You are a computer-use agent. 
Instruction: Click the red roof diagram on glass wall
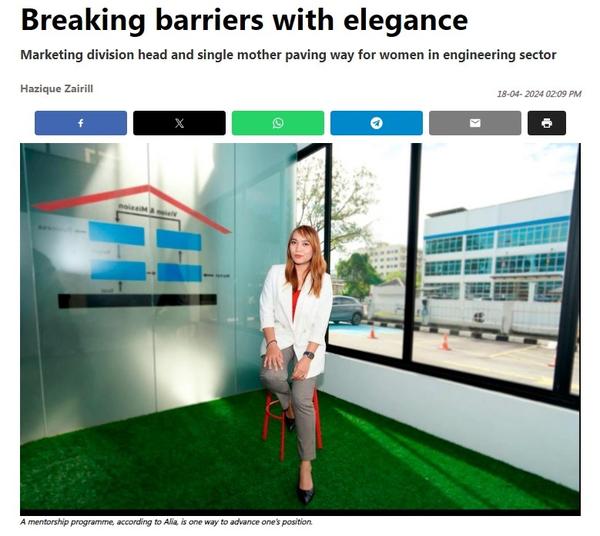click(132, 207)
